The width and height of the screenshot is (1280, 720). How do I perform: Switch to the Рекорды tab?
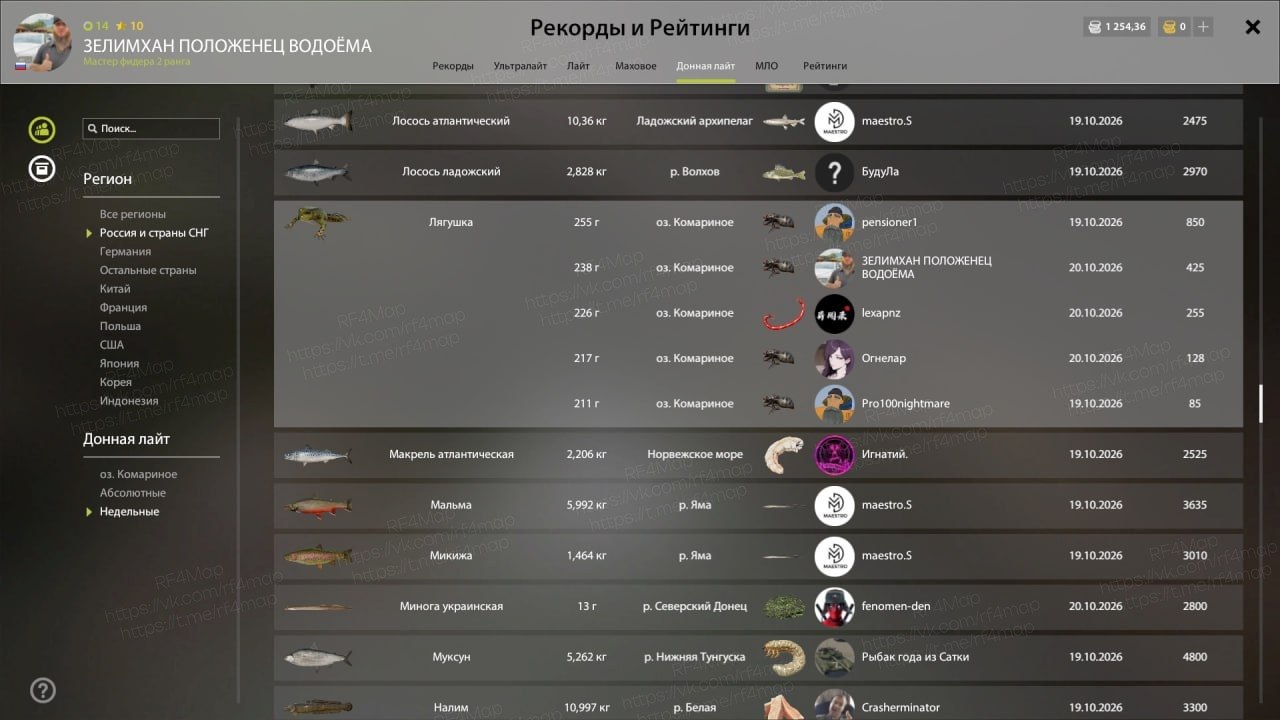click(453, 66)
